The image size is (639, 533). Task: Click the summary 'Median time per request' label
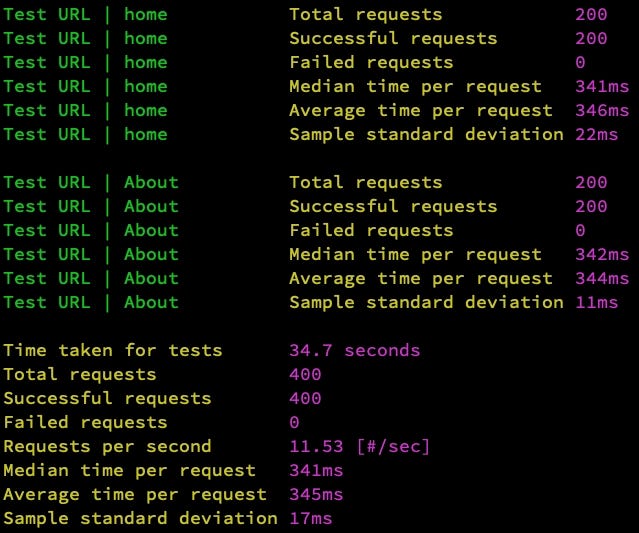point(130,471)
